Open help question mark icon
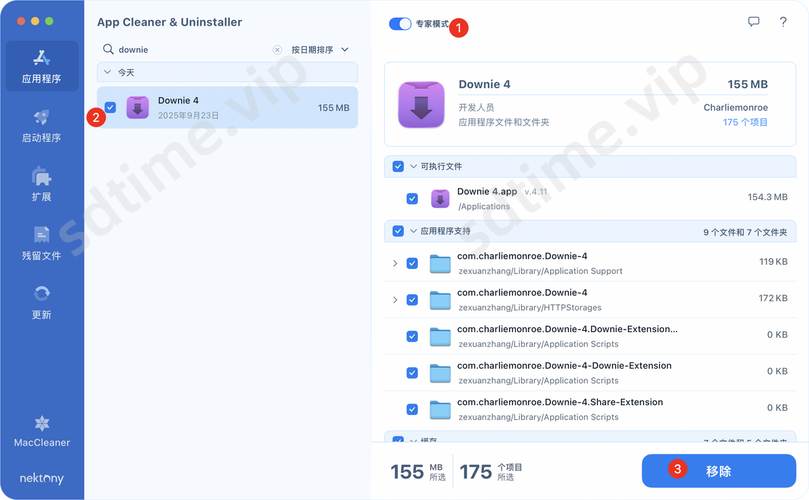The height and width of the screenshot is (500, 809). pyautogui.click(x=783, y=22)
